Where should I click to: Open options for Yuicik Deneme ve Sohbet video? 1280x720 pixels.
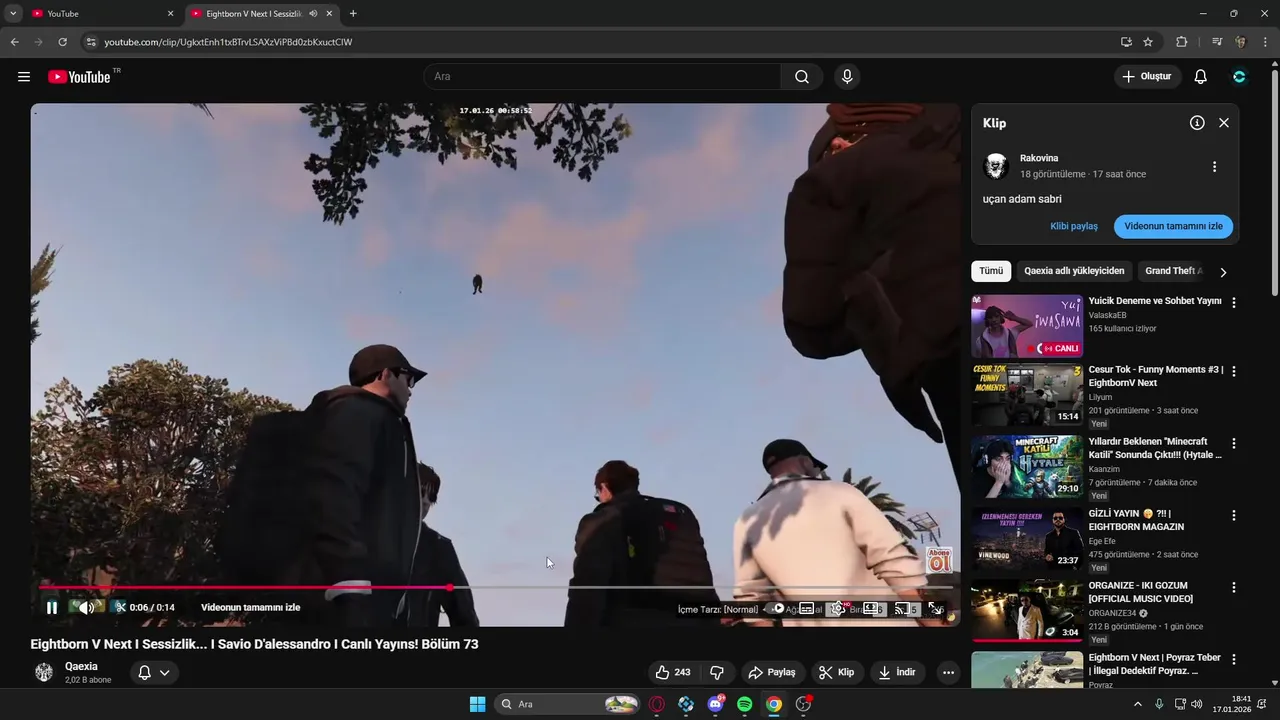pos(1233,302)
